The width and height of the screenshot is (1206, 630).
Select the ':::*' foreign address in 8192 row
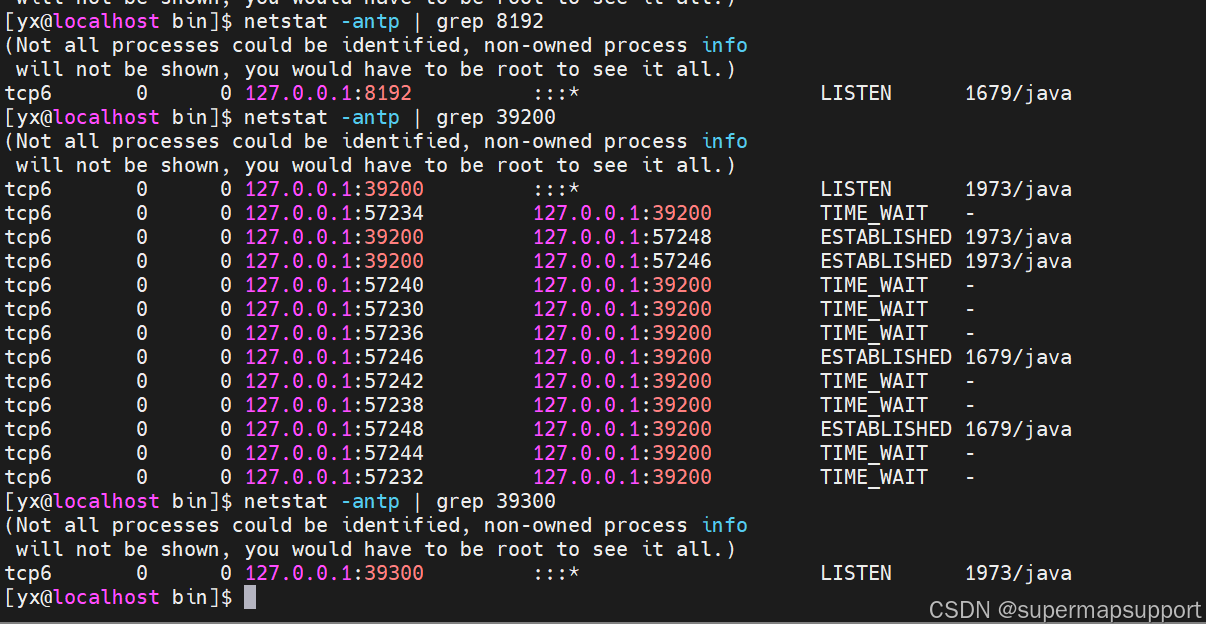click(x=556, y=93)
